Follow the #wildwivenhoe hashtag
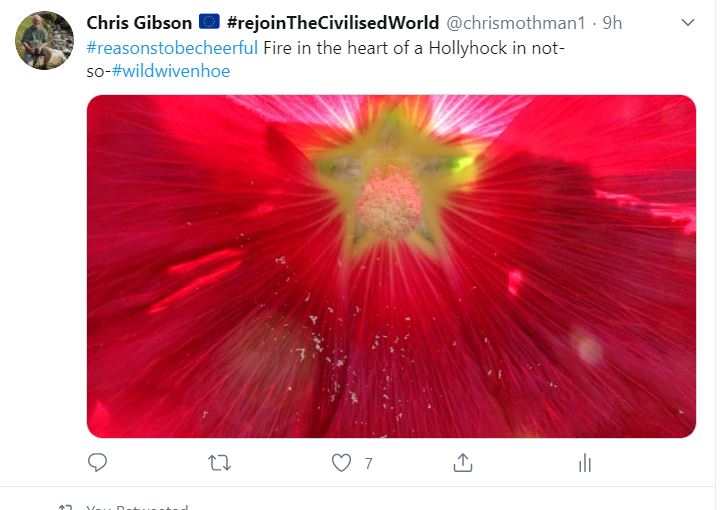The image size is (723, 510). coord(171,71)
